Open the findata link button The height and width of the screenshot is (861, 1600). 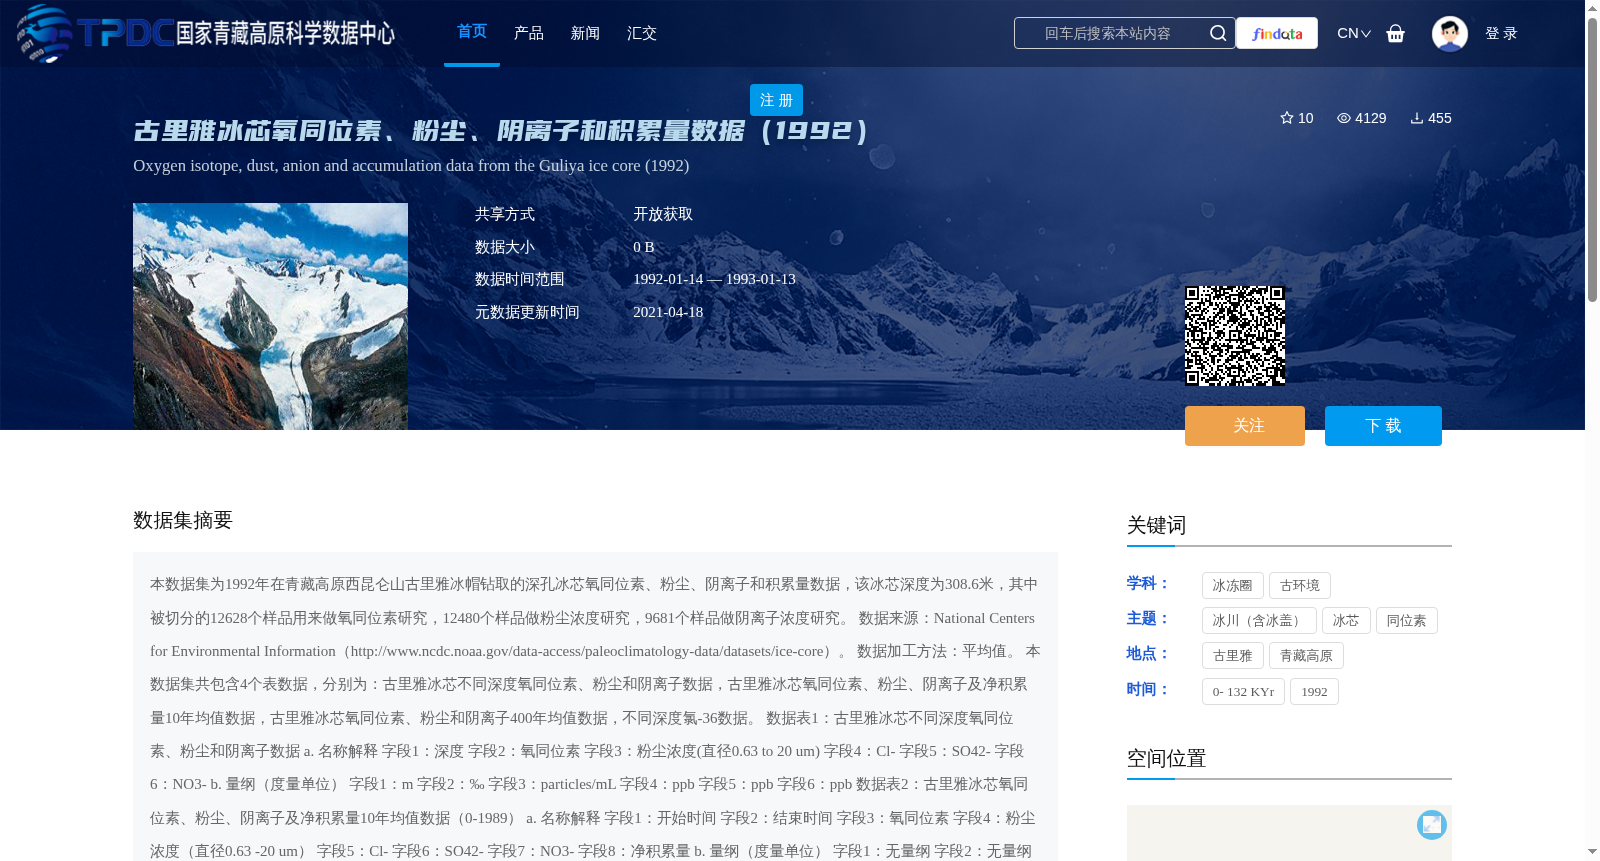[x=1277, y=33]
